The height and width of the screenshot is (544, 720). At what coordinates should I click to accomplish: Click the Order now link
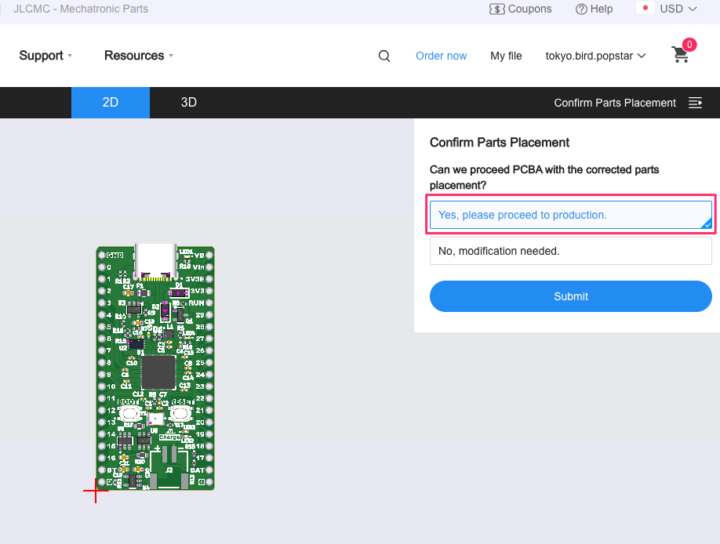tap(441, 56)
